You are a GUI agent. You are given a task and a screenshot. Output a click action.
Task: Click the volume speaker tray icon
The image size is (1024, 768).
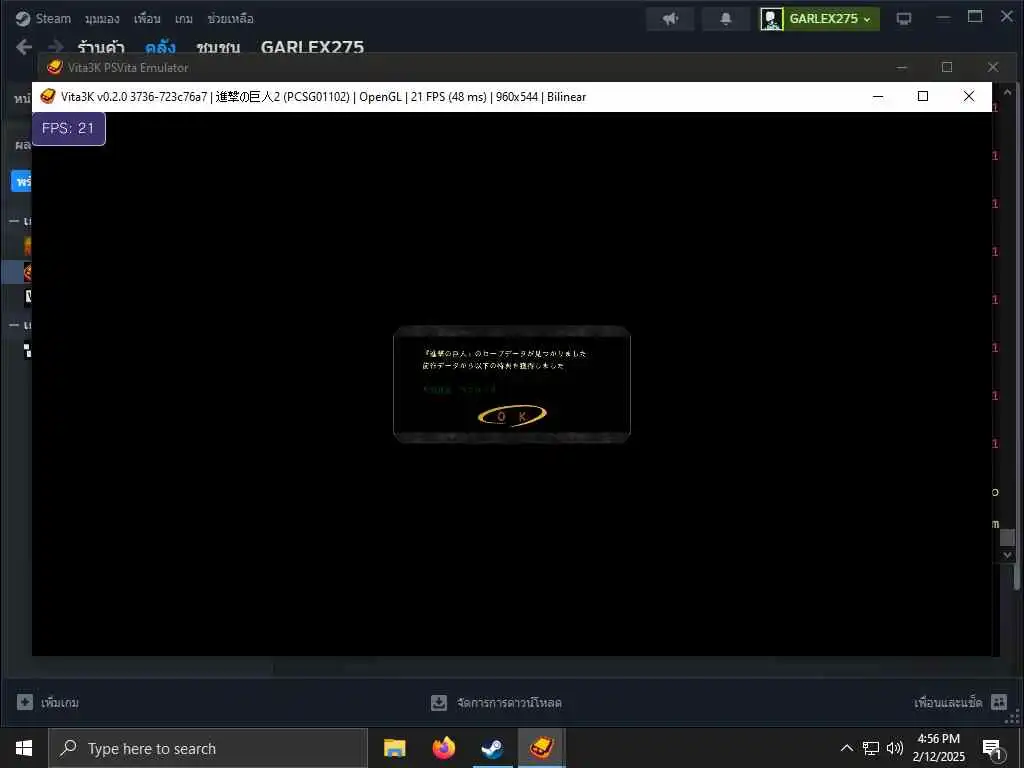[x=895, y=748]
